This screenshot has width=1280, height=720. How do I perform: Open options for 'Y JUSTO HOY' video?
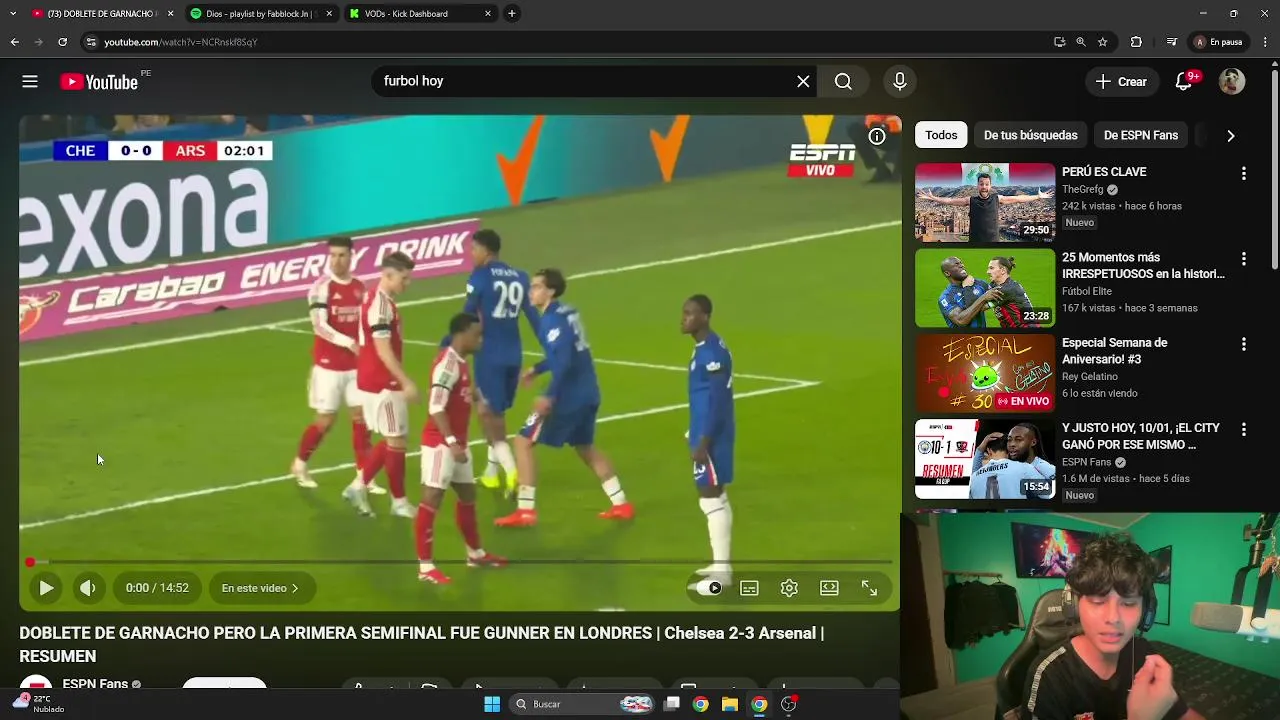[x=1244, y=430]
